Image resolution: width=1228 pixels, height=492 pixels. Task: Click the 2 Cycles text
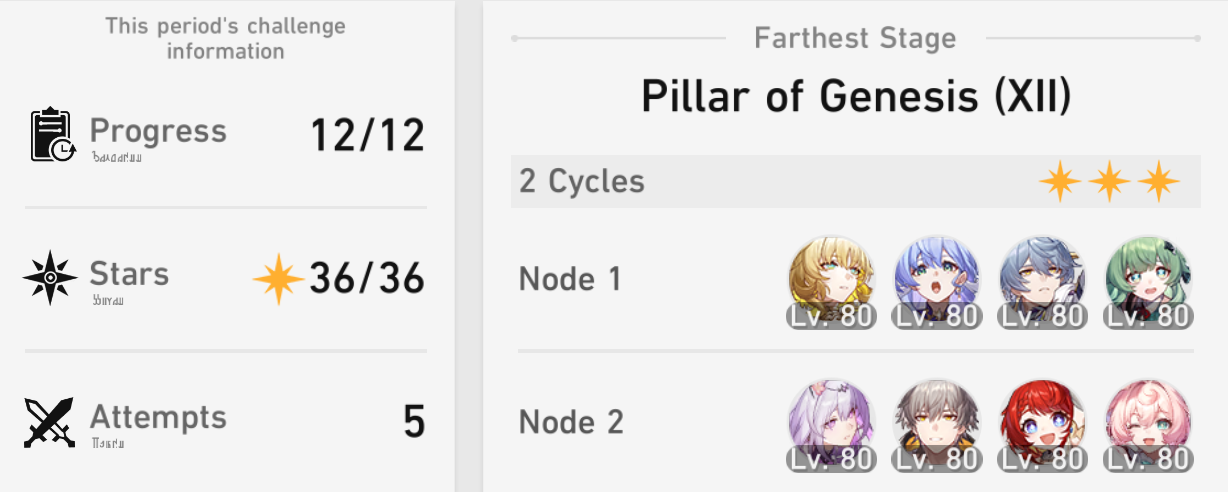pos(582,182)
